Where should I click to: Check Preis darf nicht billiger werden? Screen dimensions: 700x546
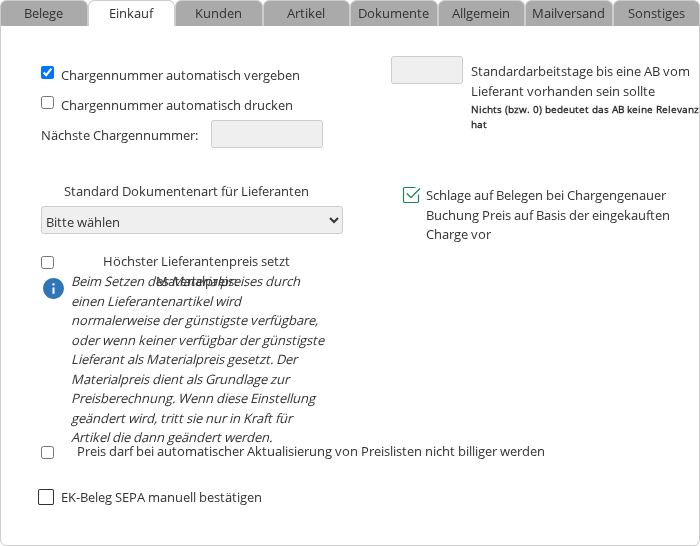coord(47,452)
